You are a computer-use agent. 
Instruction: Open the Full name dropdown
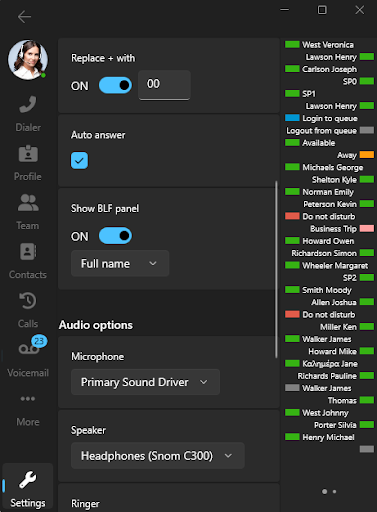coord(120,263)
